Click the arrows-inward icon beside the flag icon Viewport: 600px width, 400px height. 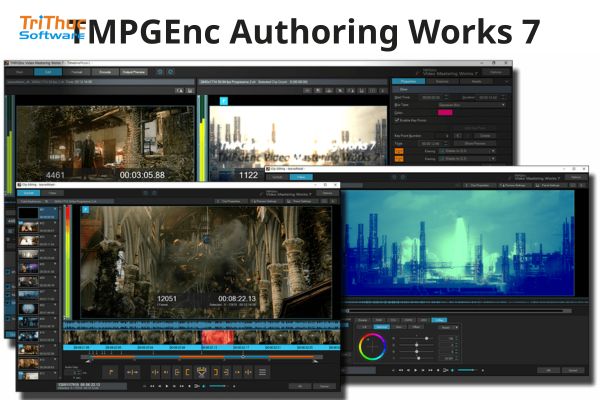tap(132, 372)
